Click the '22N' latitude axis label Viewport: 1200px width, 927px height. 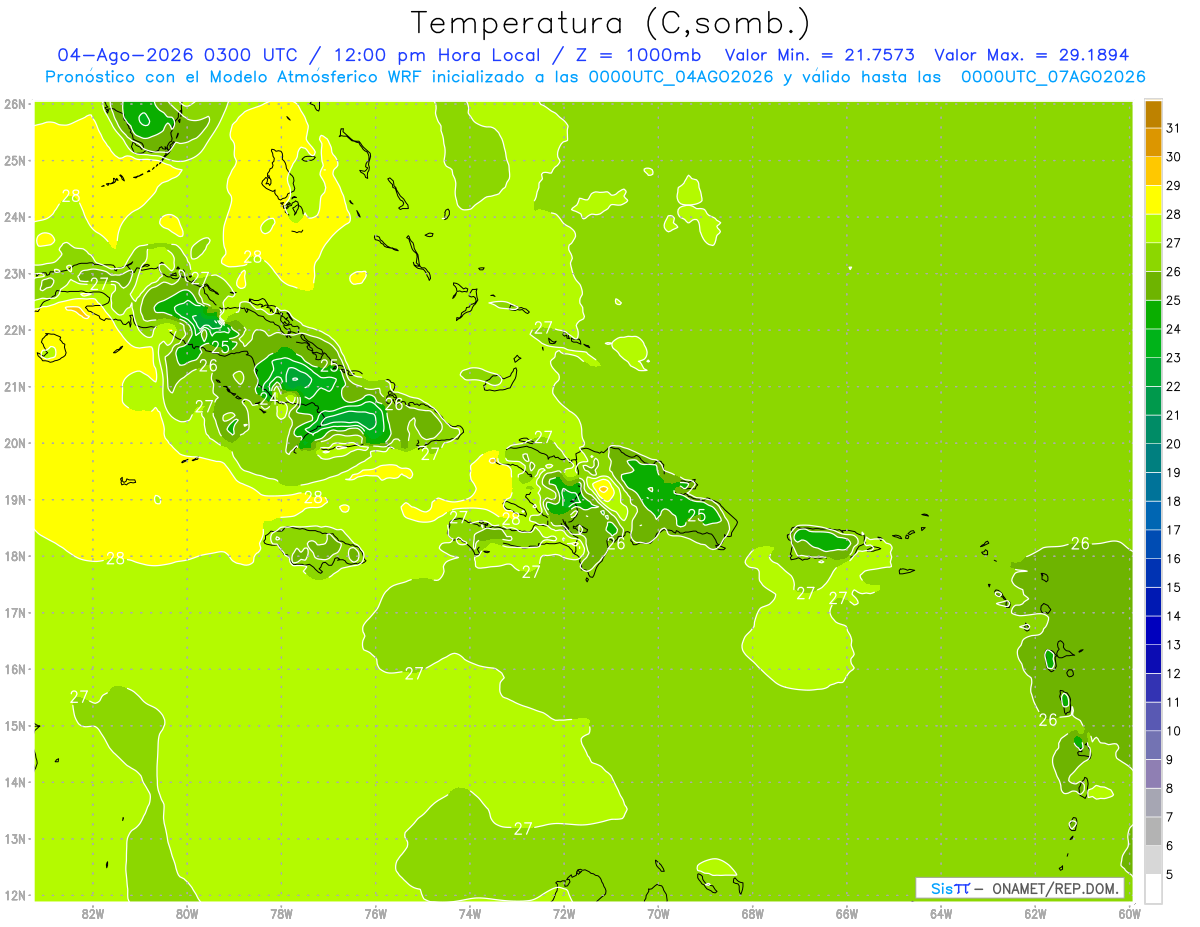point(15,330)
